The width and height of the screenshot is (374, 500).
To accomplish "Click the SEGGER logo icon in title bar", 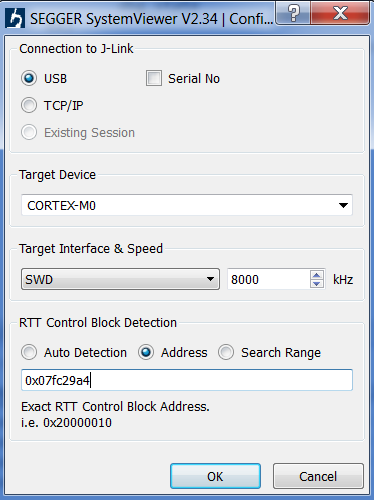I will [x=15, y=18].
